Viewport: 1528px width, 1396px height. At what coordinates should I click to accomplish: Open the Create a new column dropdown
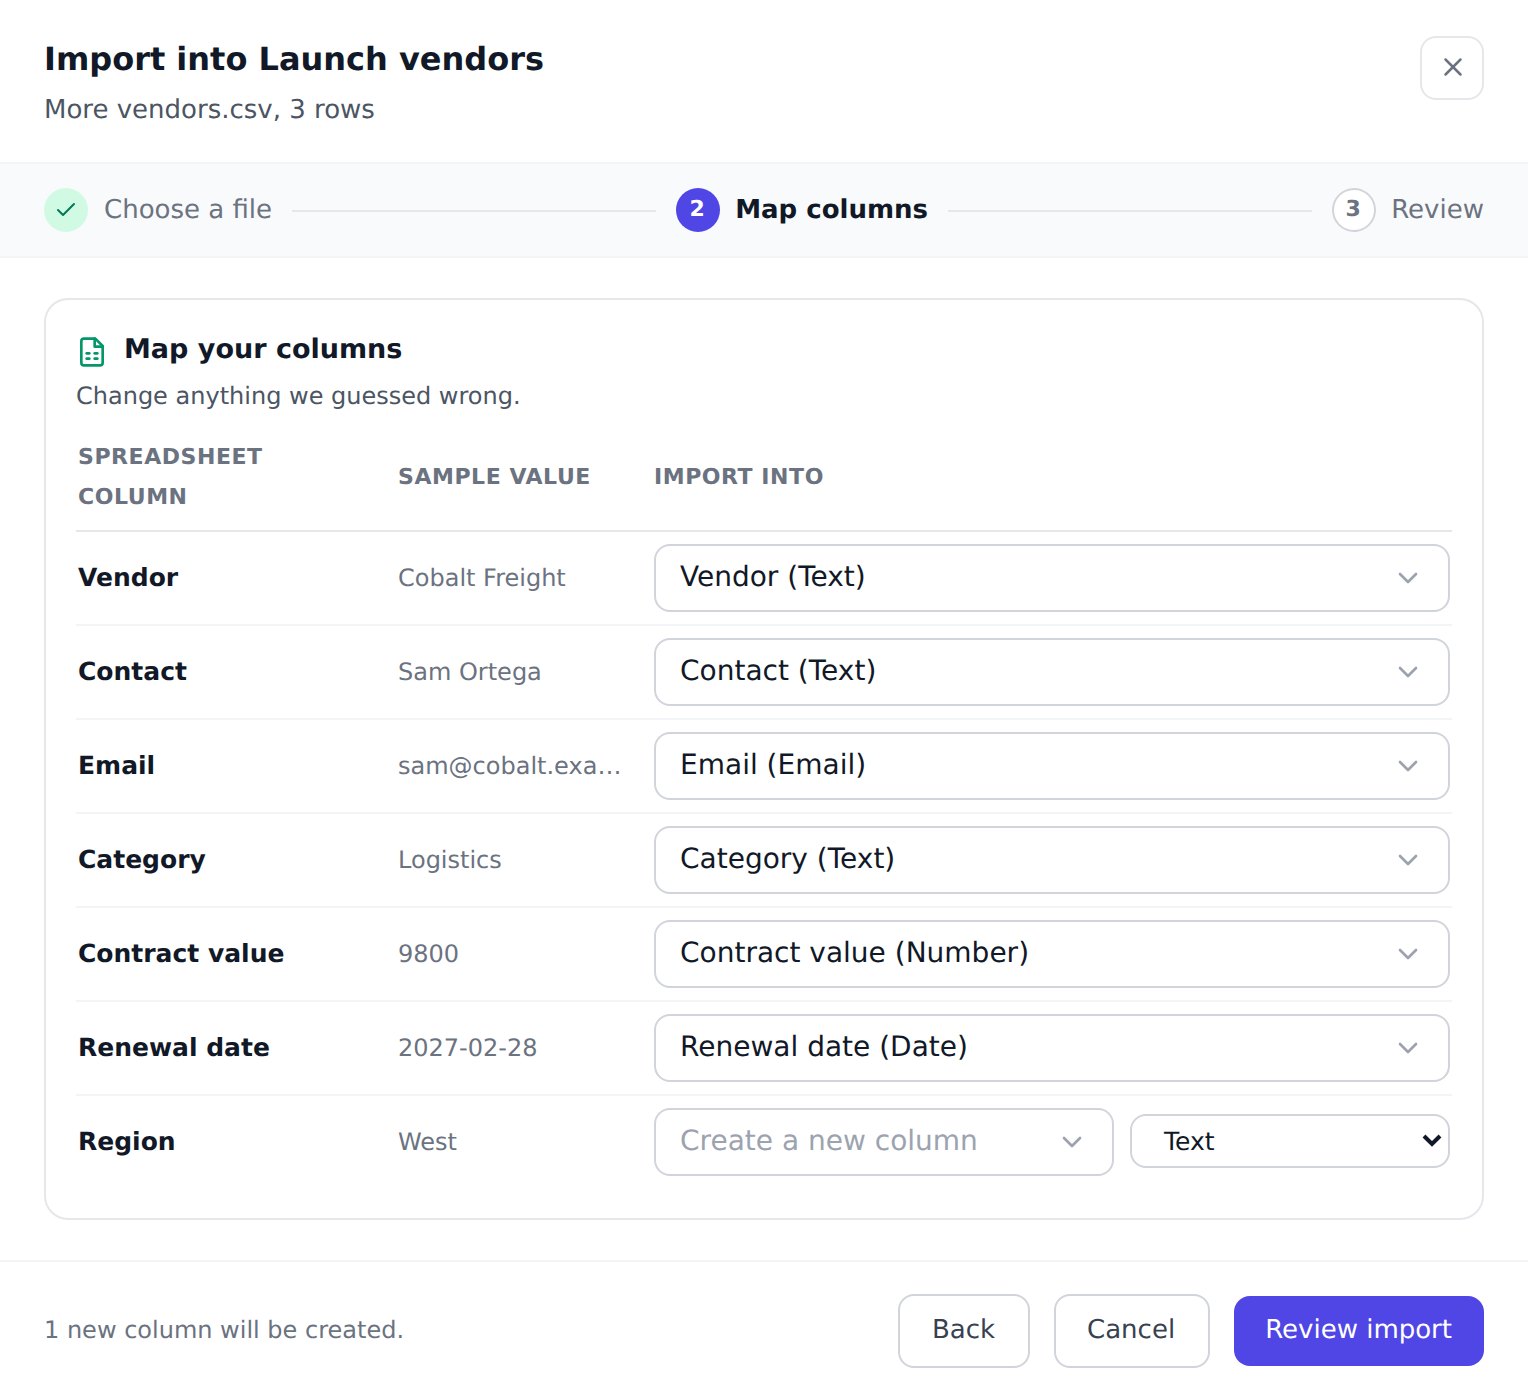tap(884, 1142)
